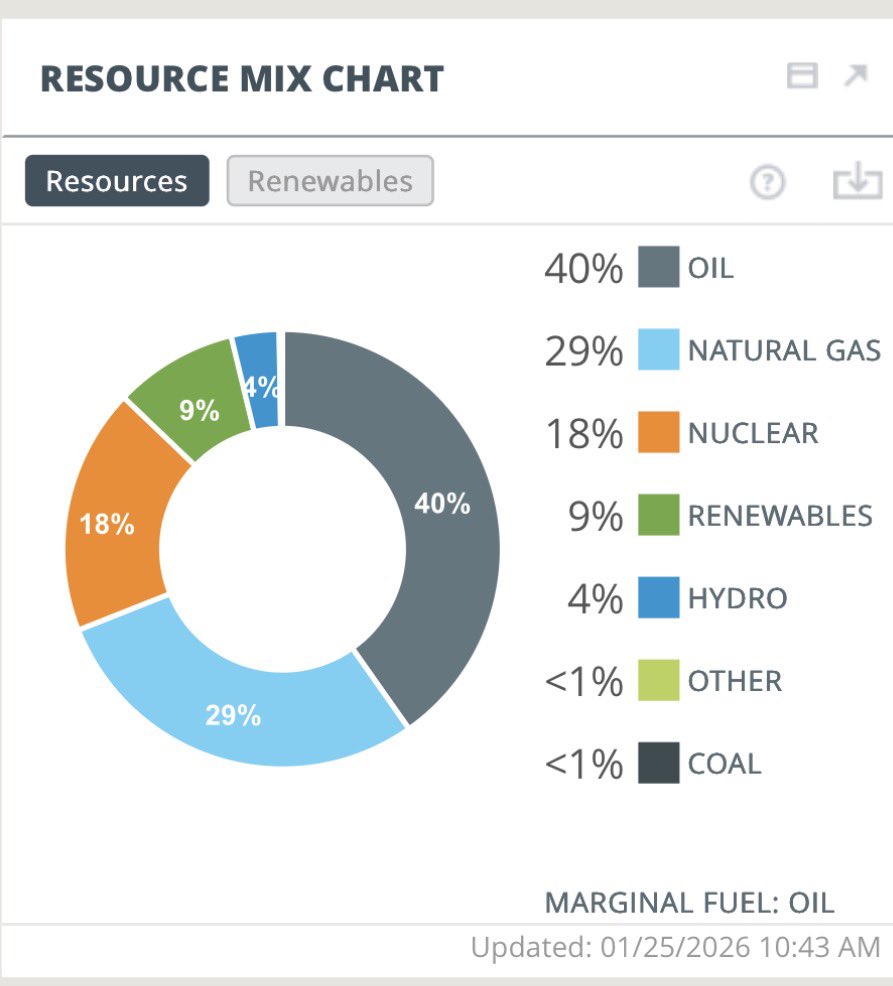Collapse the chart panel via the panel icon
Screen dimensions: 893x986
tap(802, 75)
